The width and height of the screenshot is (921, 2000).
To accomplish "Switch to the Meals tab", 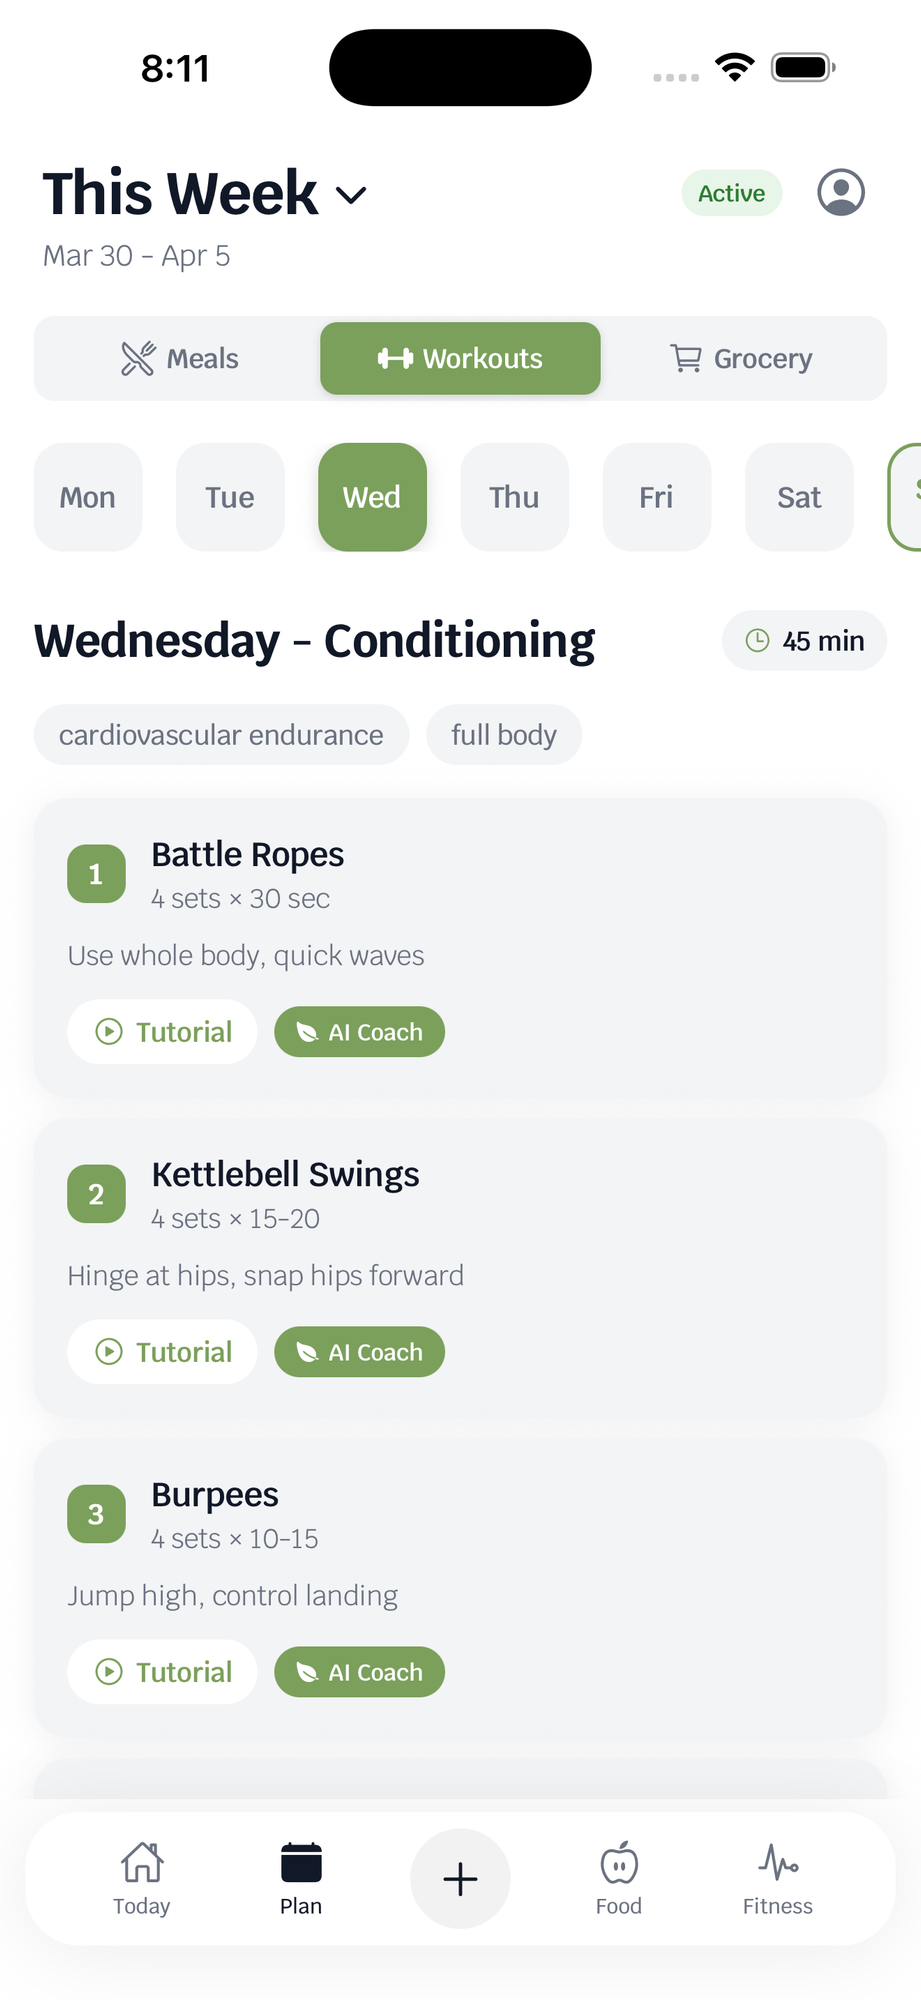I will [180, 358].
